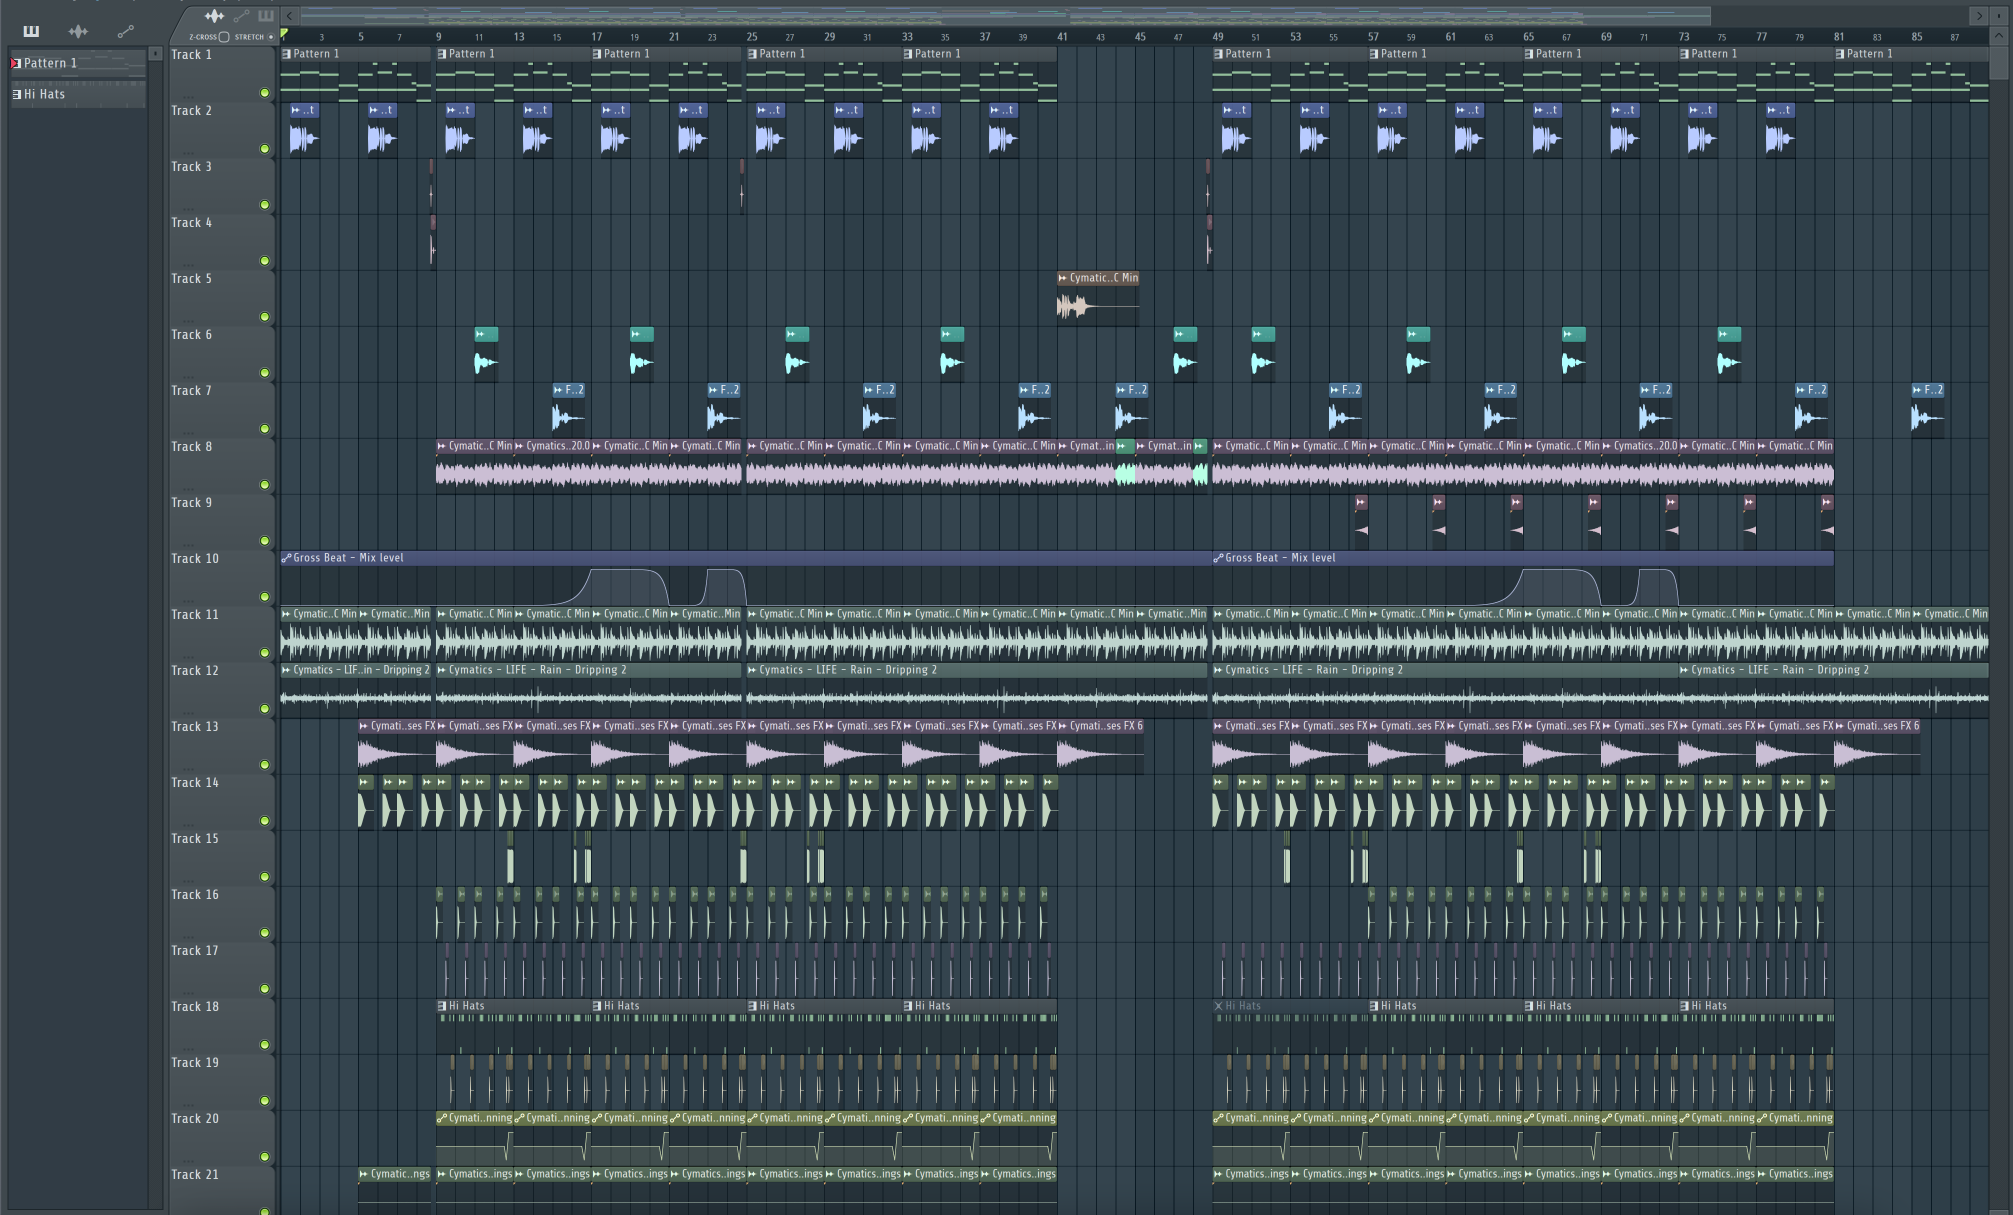Open menu of first ..t clip on Track 2

click(296, 110)
